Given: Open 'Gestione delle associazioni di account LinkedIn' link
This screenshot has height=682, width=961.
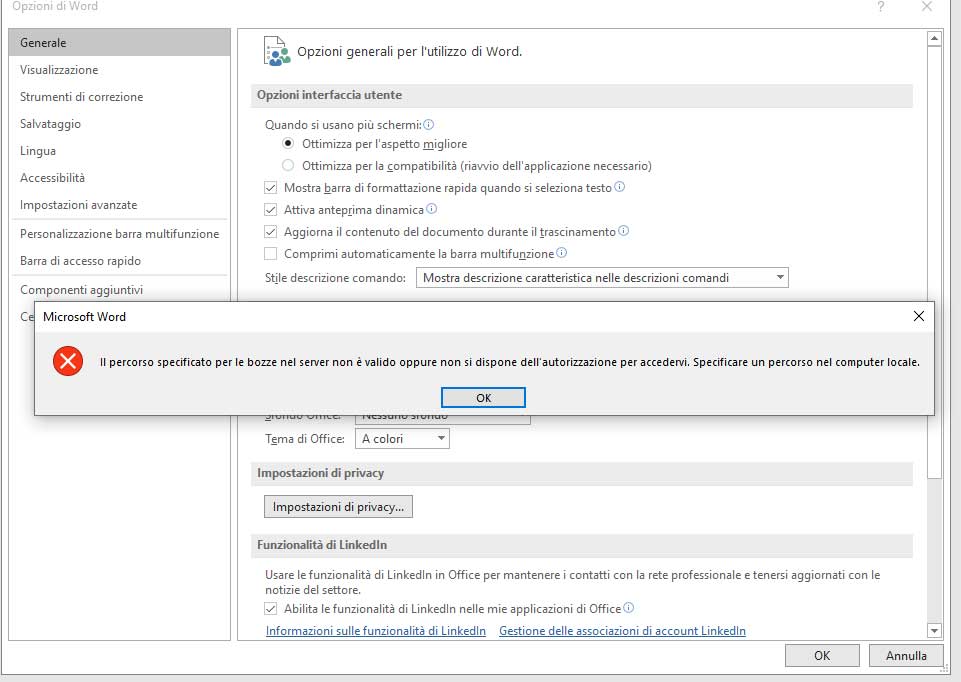Looking at the screenshot, I should click(622, 631).
